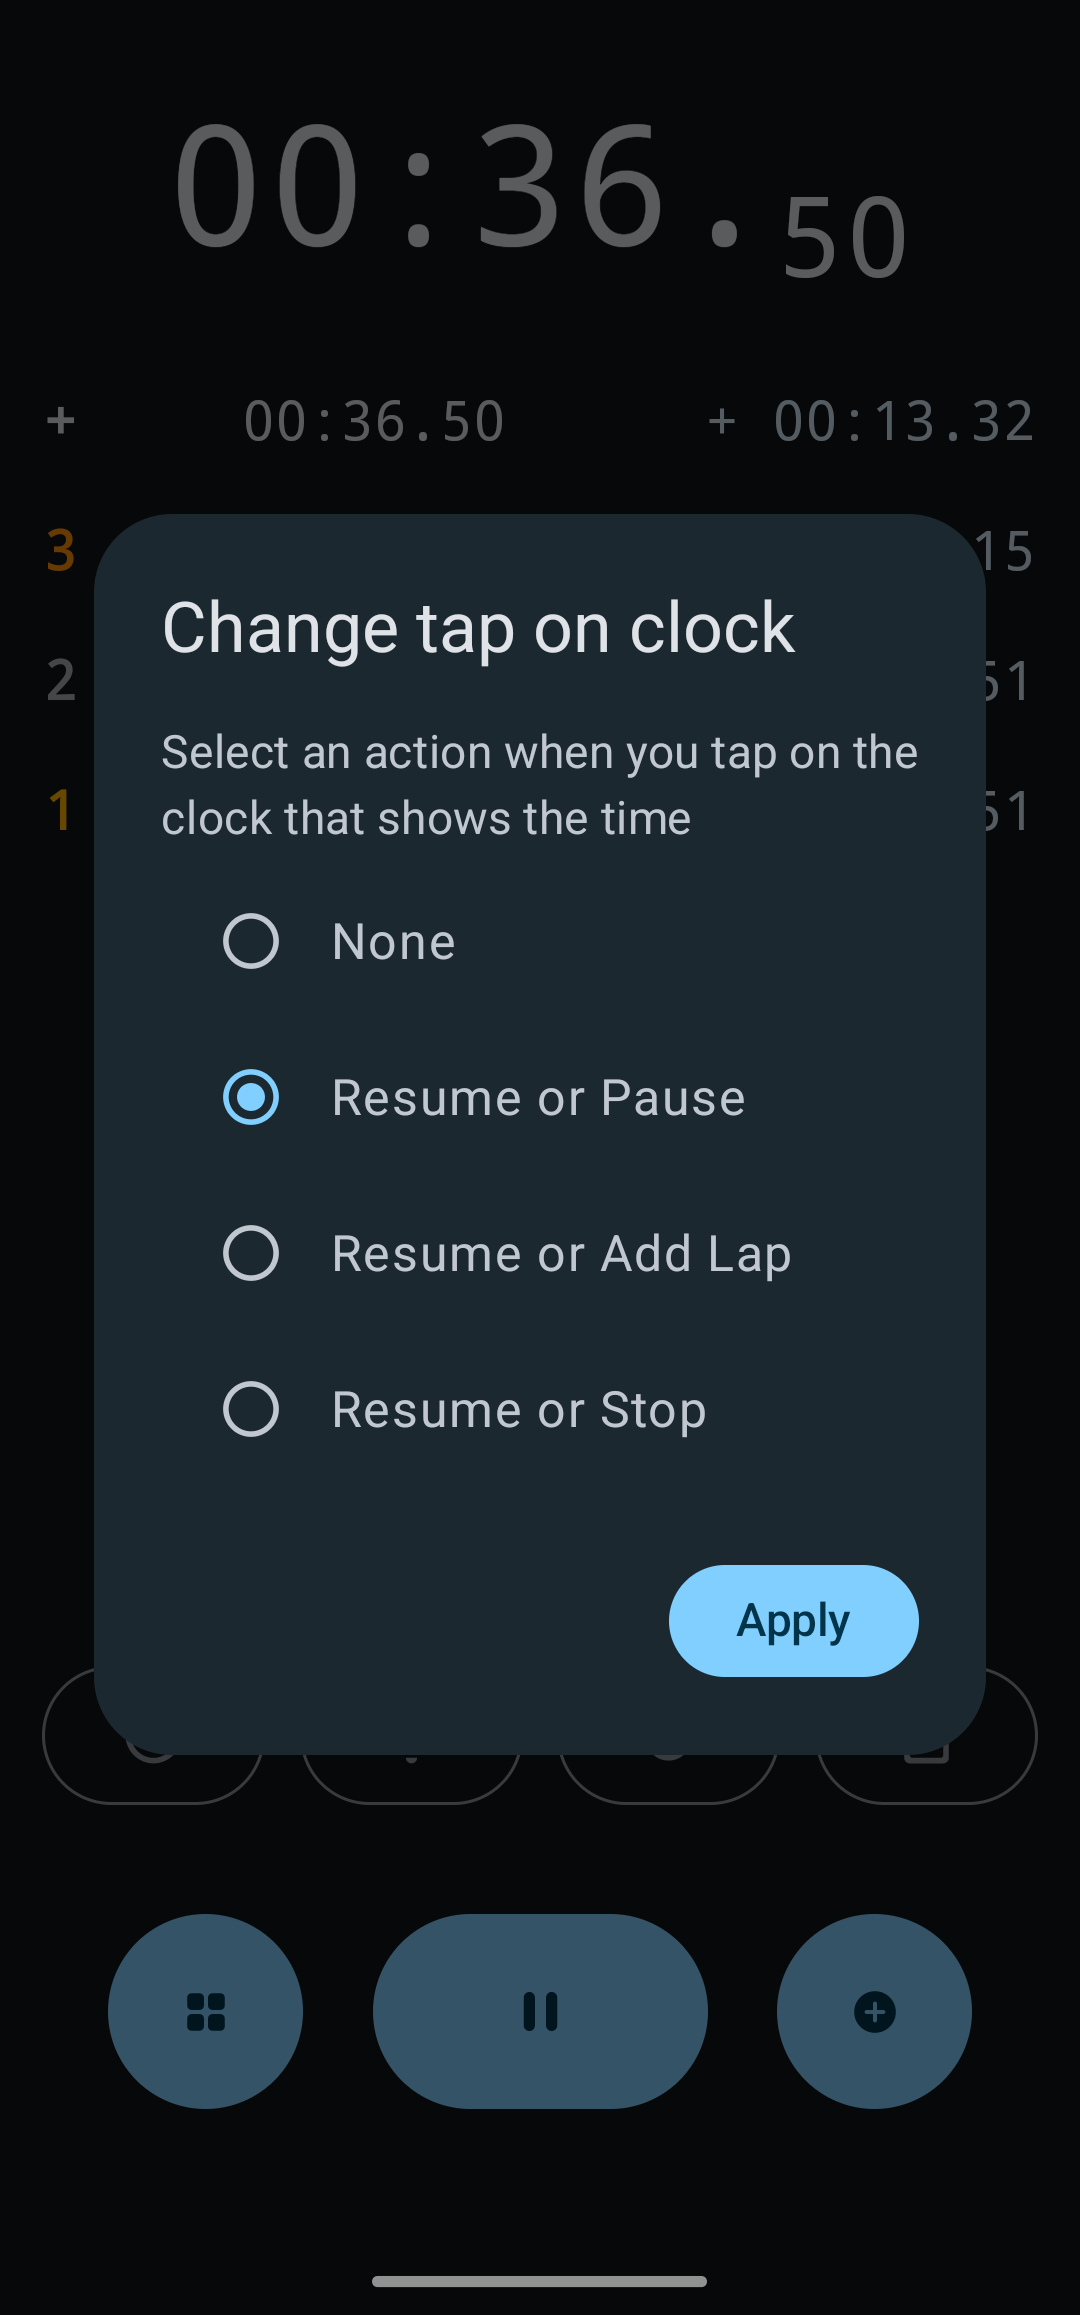This screenshot has width=1080, height=2315.
Task: Tap the pause stopwatch button
Action: pyautogui.click(x=540, y=2011)
